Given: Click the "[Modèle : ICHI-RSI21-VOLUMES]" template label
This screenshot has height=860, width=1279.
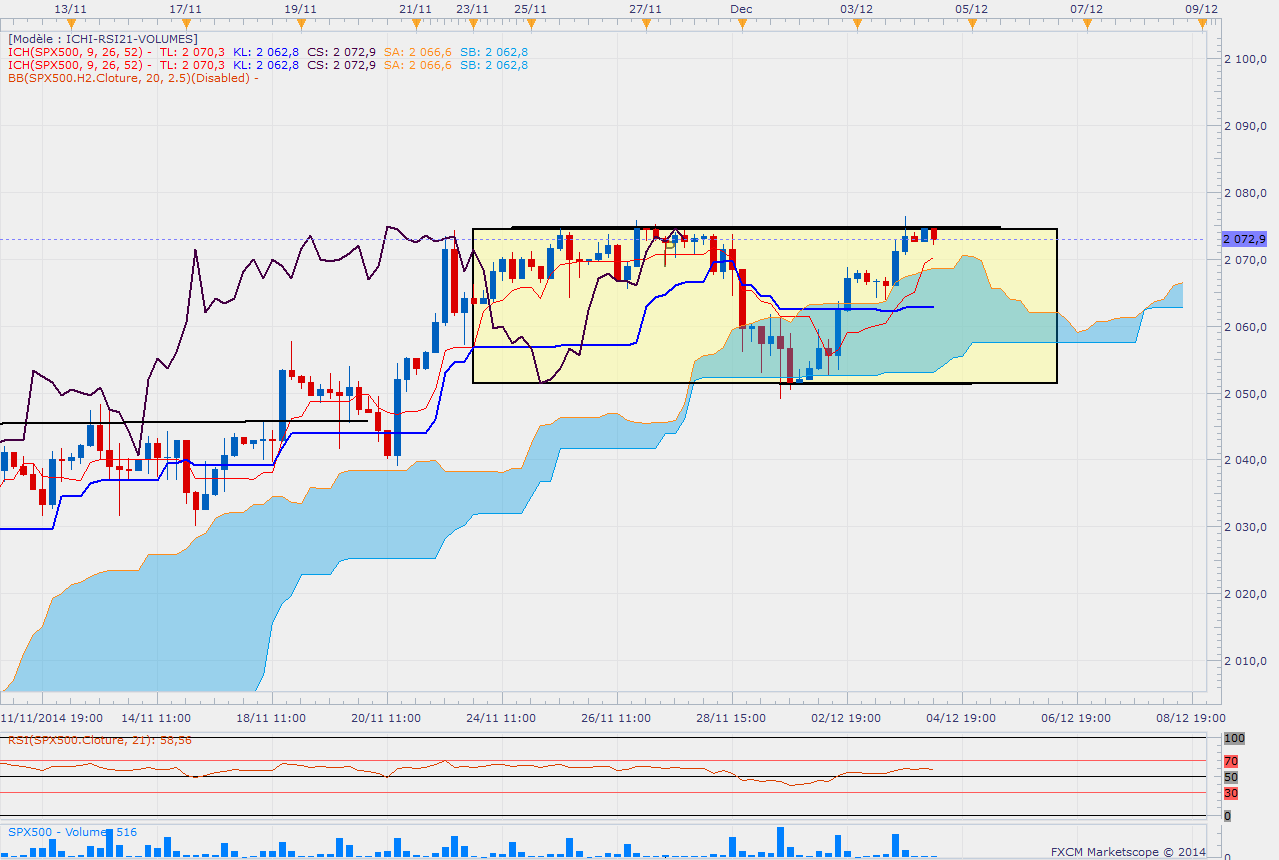Looking at the screenshot, I should point(103,39).
